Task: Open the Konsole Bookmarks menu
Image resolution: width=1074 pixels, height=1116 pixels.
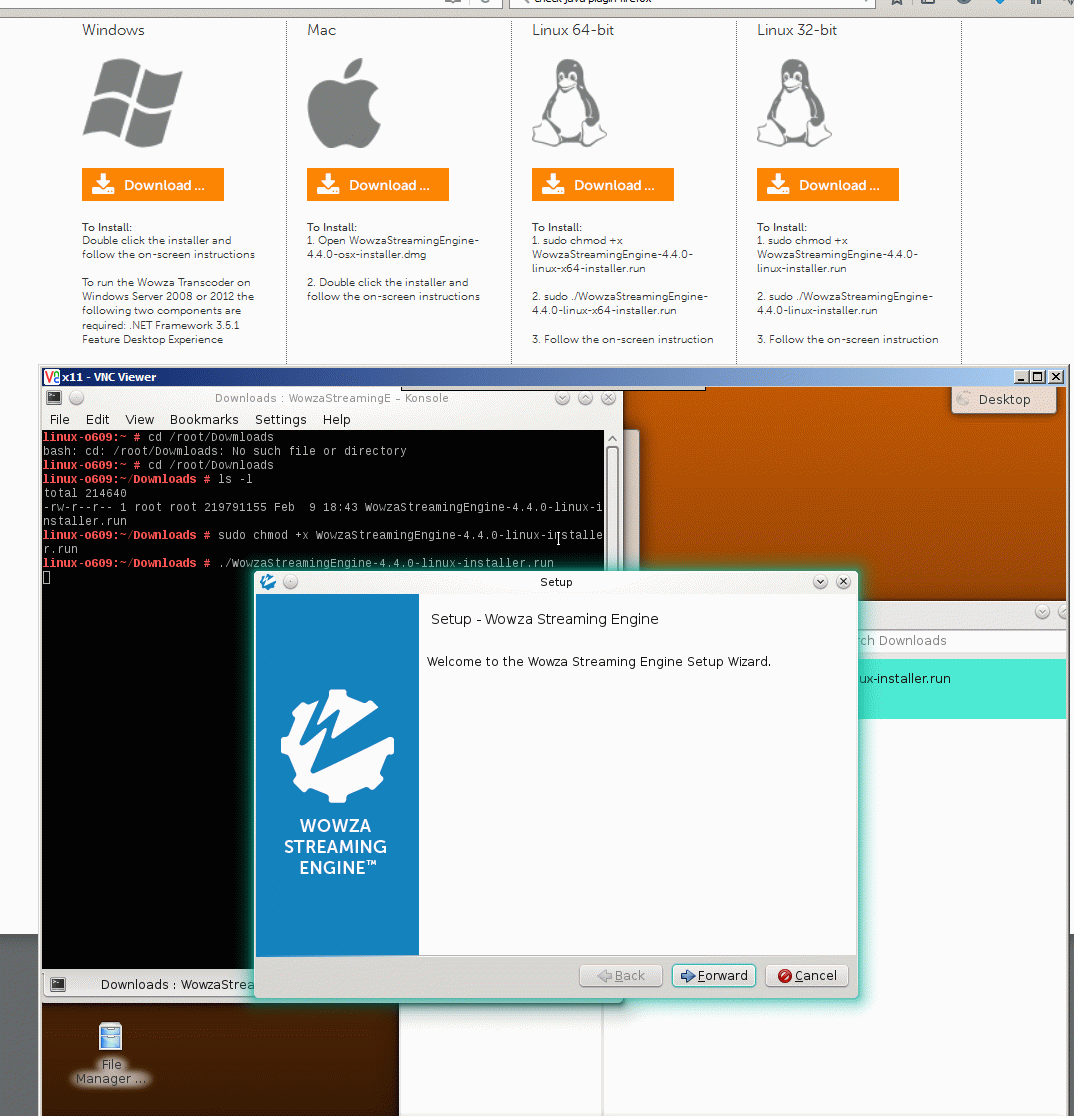Action: coord(204,420)
